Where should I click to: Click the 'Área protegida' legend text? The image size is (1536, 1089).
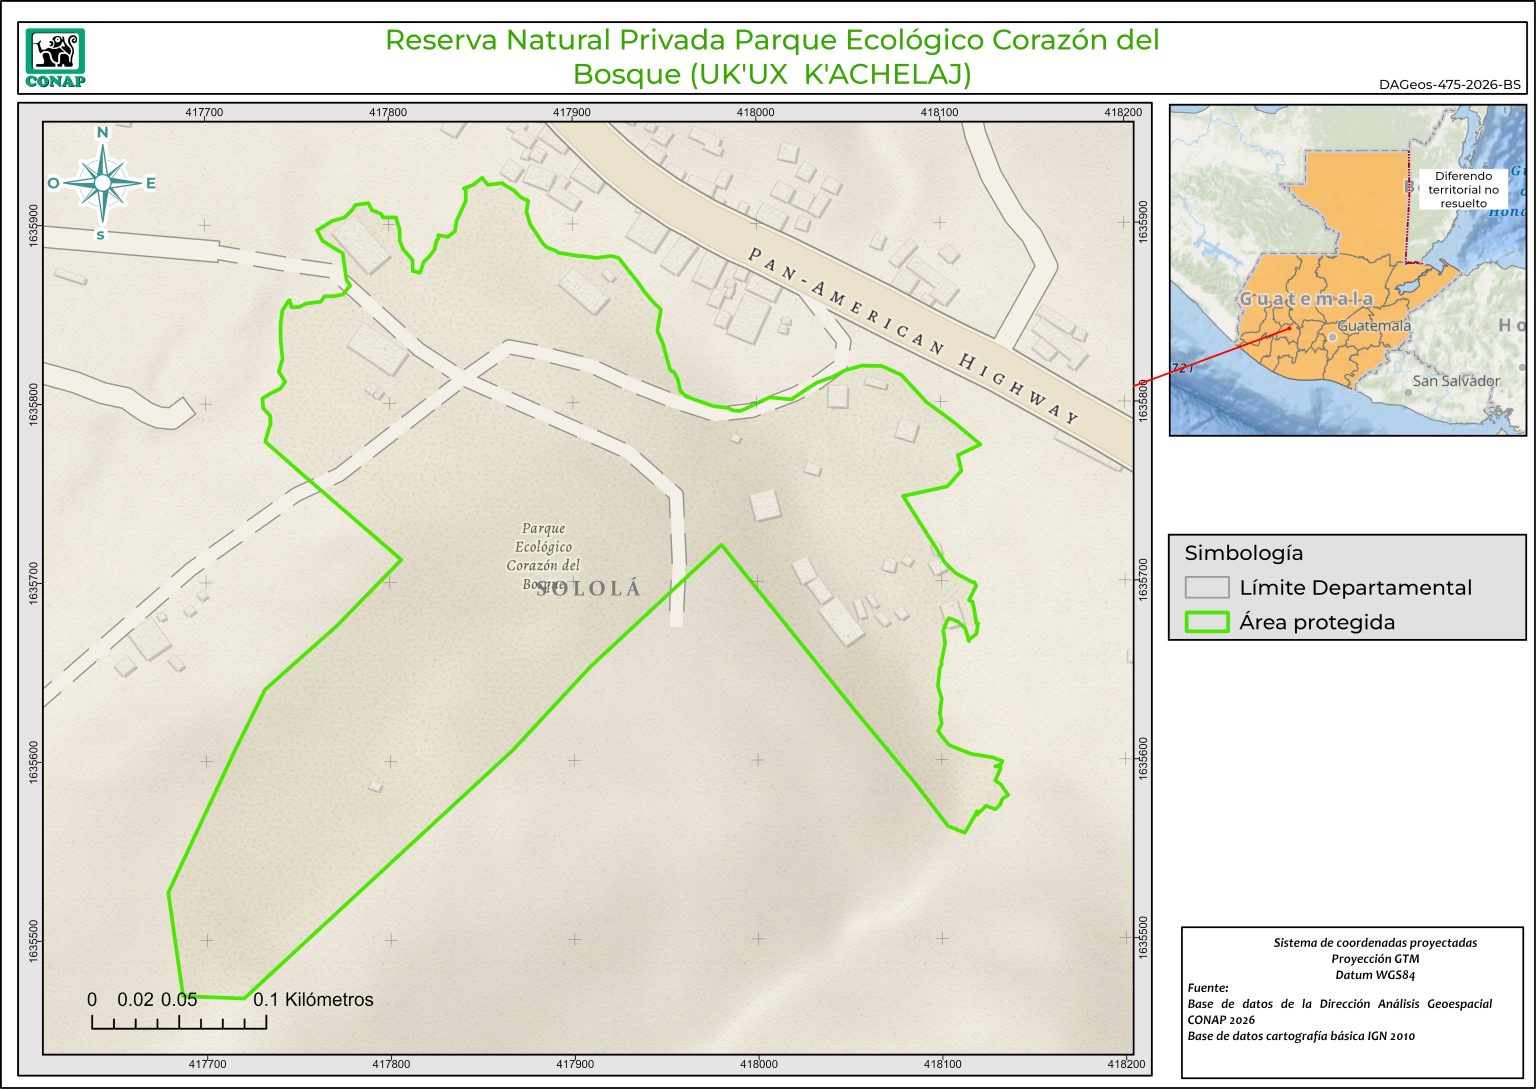[1316, 622]
